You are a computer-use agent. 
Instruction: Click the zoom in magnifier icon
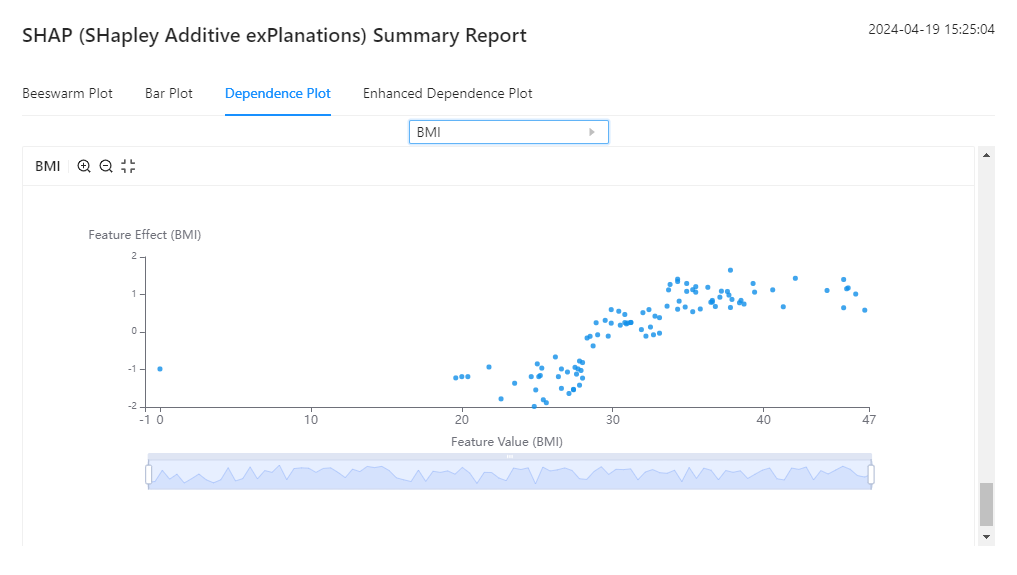point(84,166)
